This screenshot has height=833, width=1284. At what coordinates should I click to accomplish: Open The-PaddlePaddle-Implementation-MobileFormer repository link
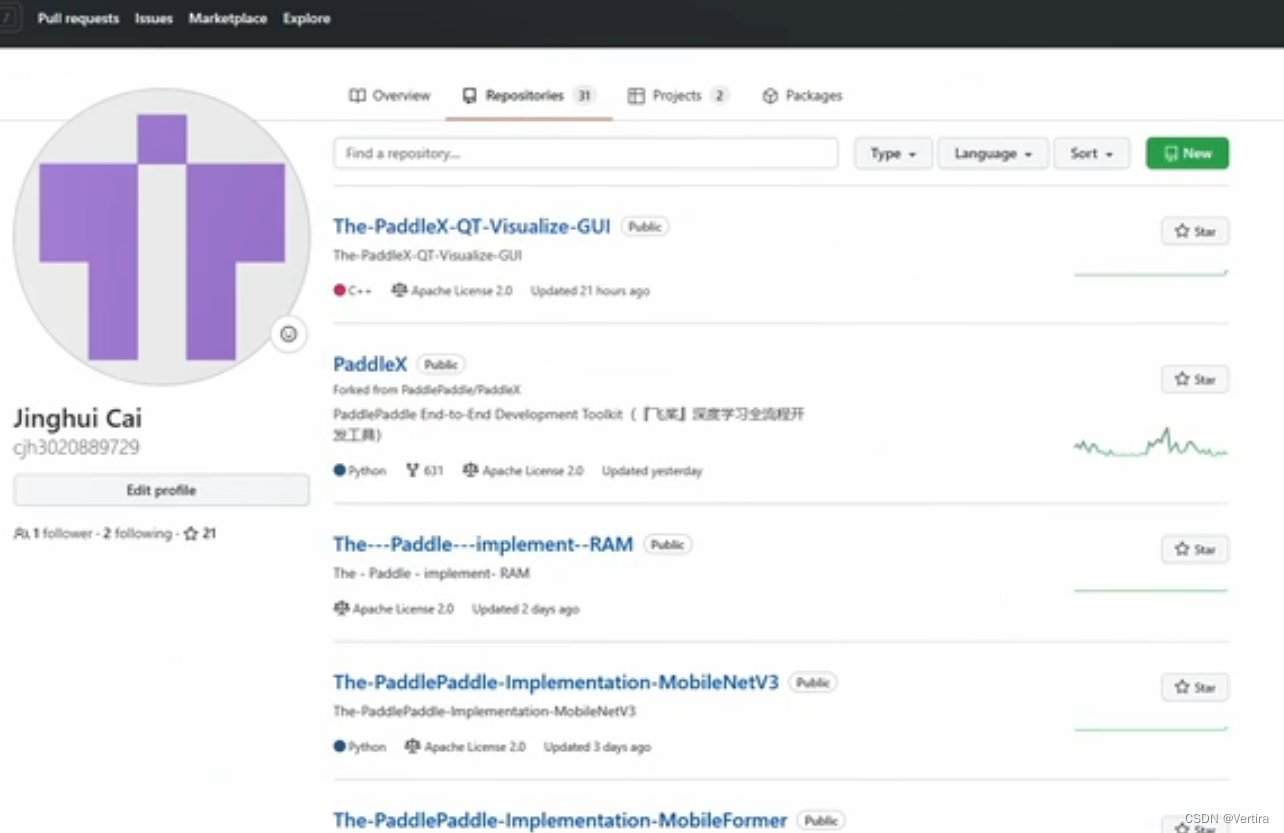coord(560,820)
